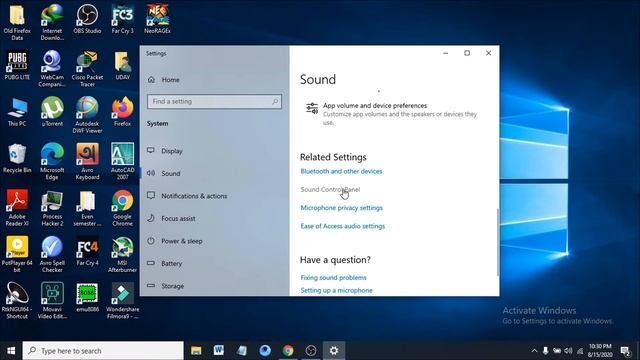Launch Microsoft Edge desktop shortcut
The width and height of the screenshot is (640, 360).
(x=52, y=161)
